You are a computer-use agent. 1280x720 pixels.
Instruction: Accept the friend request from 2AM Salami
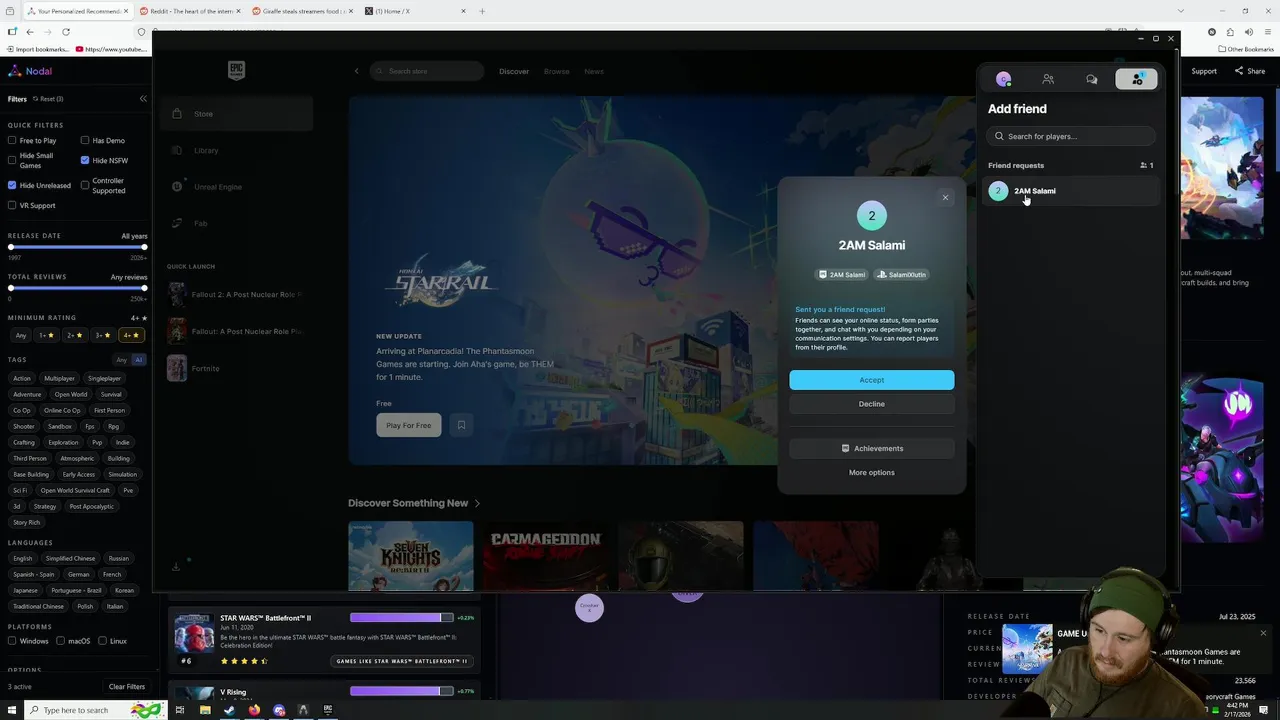(871, 380)
